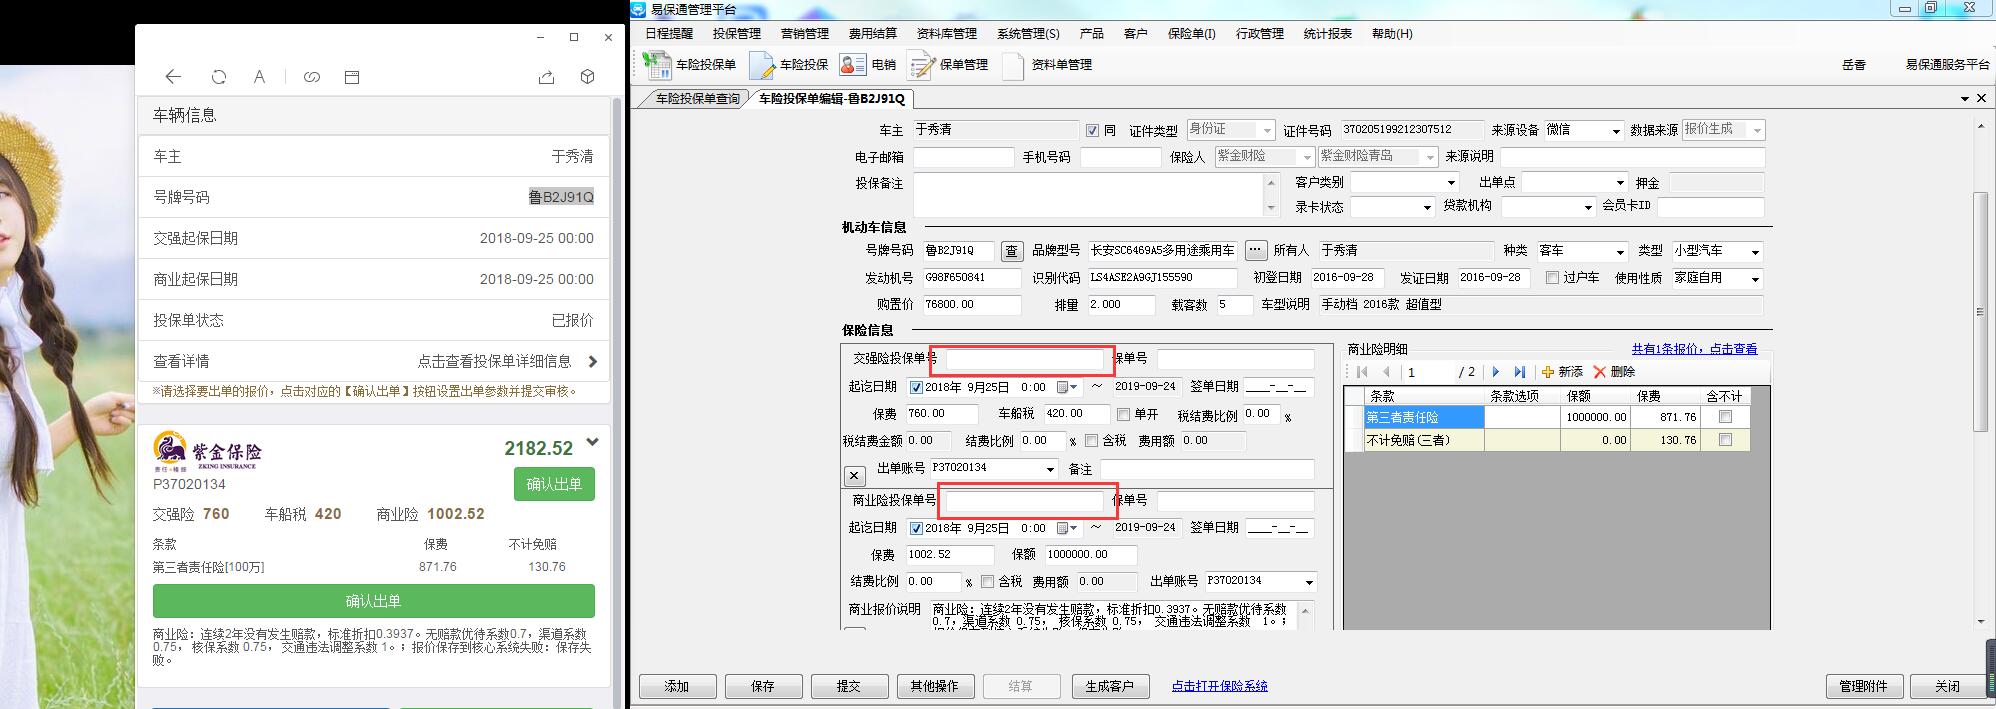Click the font size A icon in left window
The image size is (1996, 709).
pyautogui.click(x=259, y=77)
